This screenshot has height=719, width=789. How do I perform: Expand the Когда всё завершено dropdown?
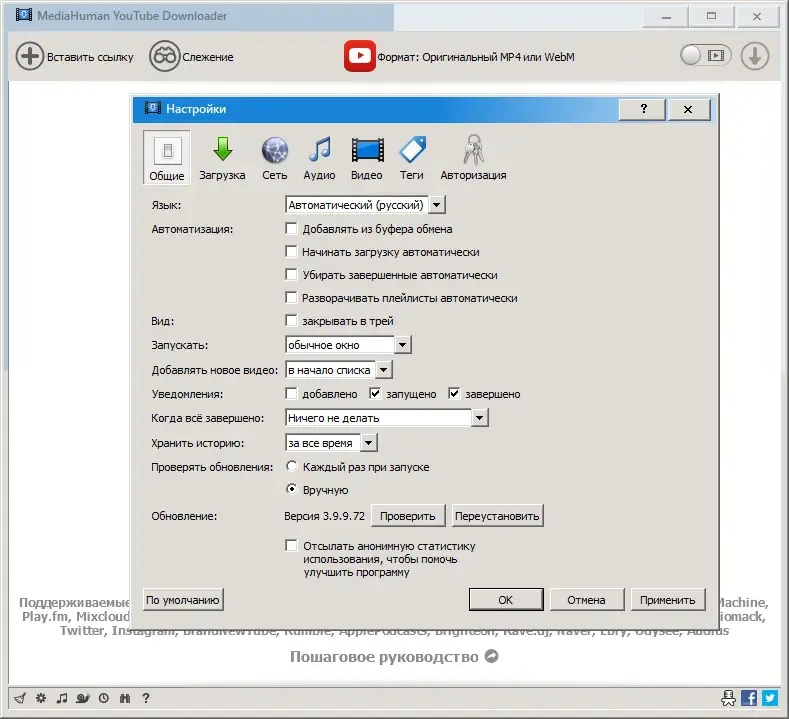pos(386,418)
